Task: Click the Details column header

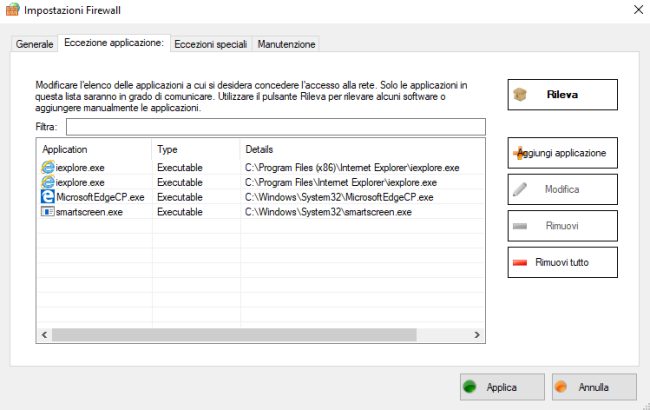Action: [360, 149]
